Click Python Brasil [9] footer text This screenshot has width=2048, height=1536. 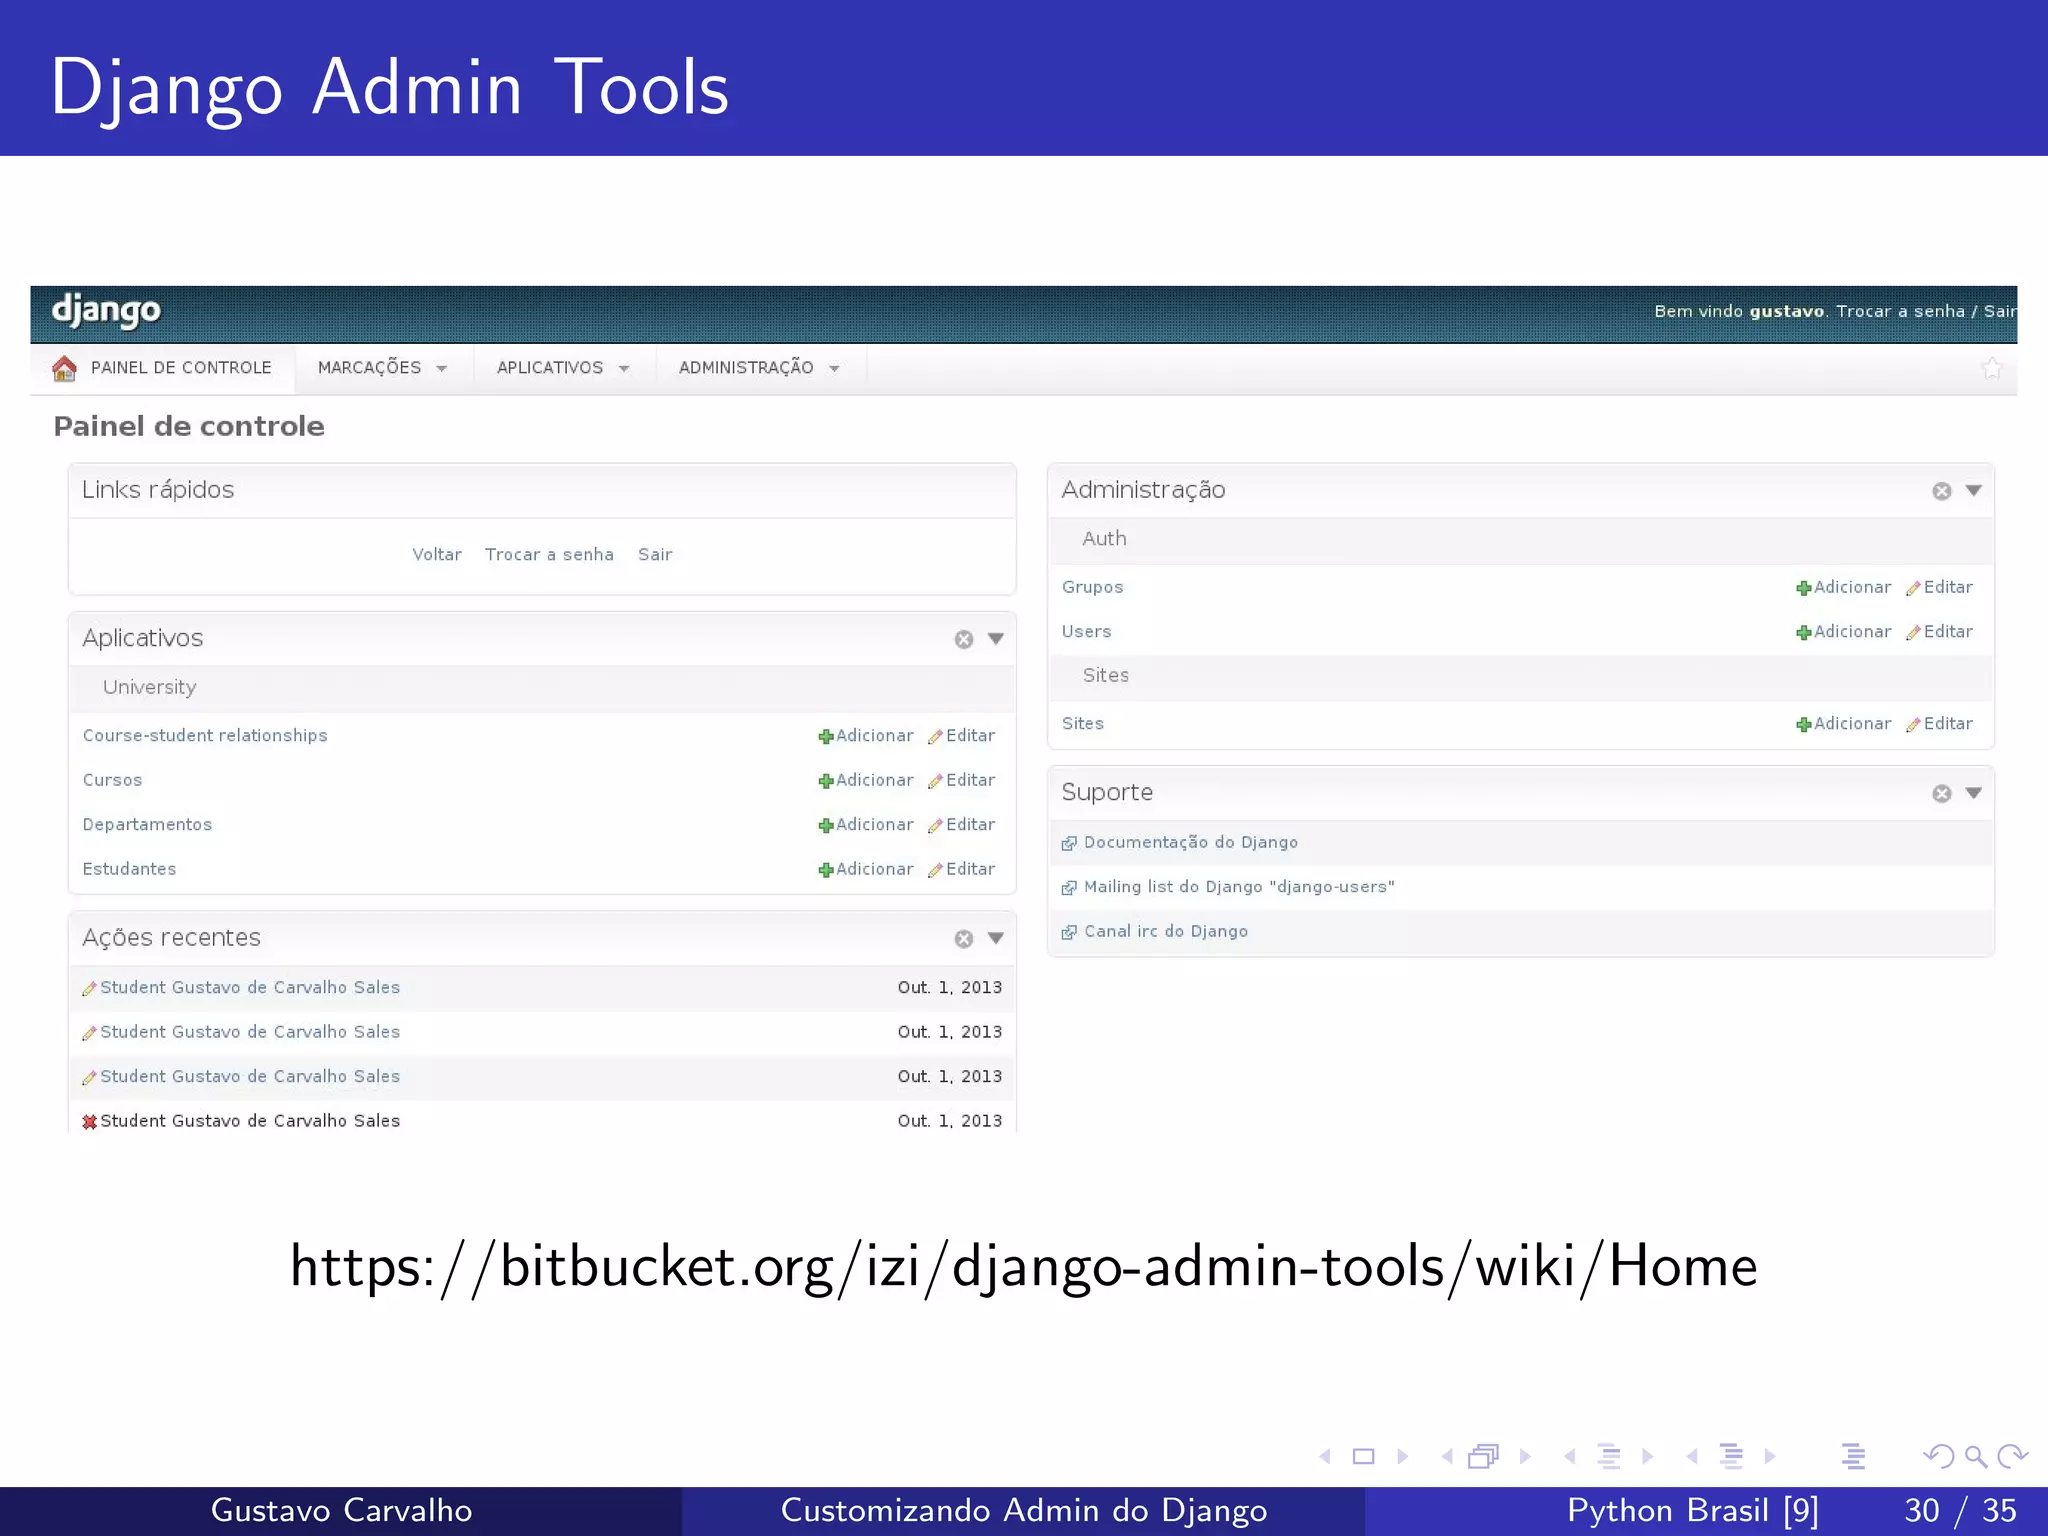1693,1510
